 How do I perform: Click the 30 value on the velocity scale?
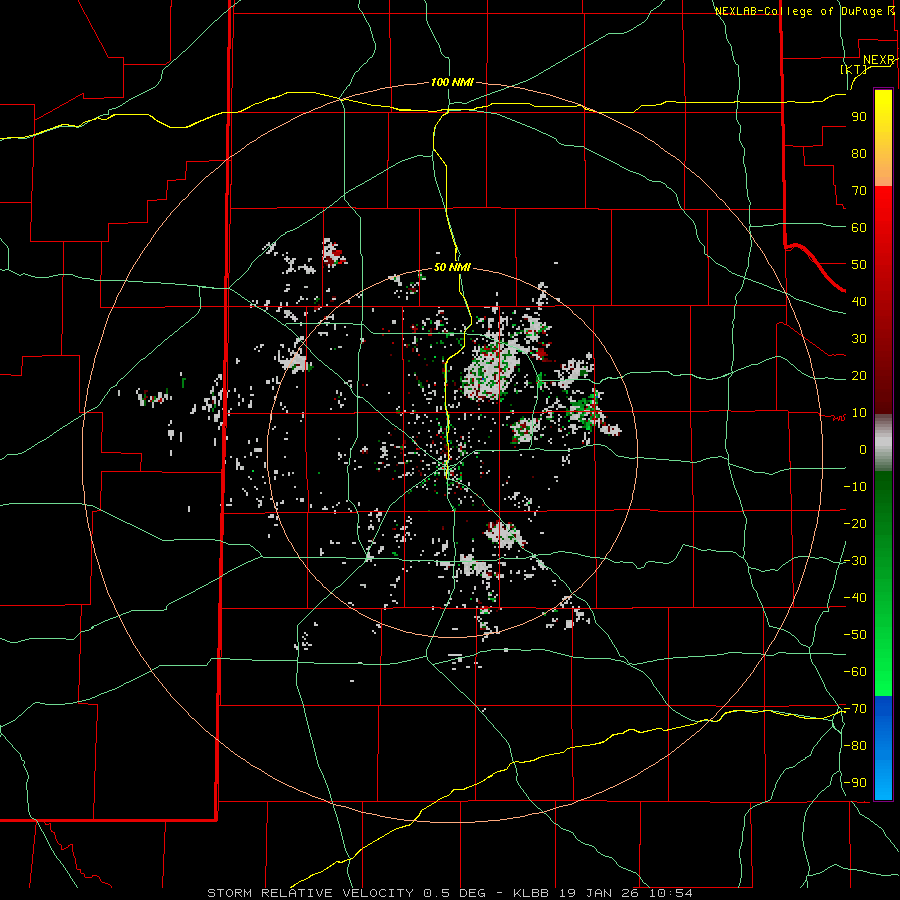click(859, 339)
